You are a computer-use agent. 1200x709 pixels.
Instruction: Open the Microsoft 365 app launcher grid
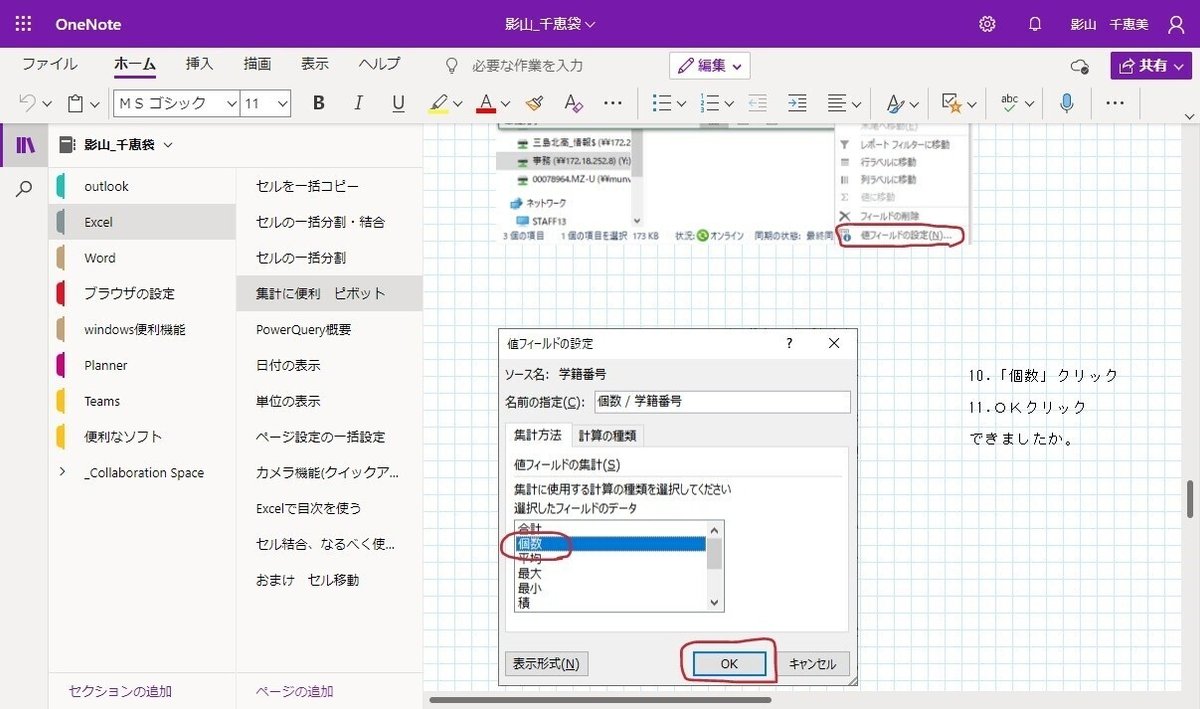pyautogui.click(x=22, y=23)
